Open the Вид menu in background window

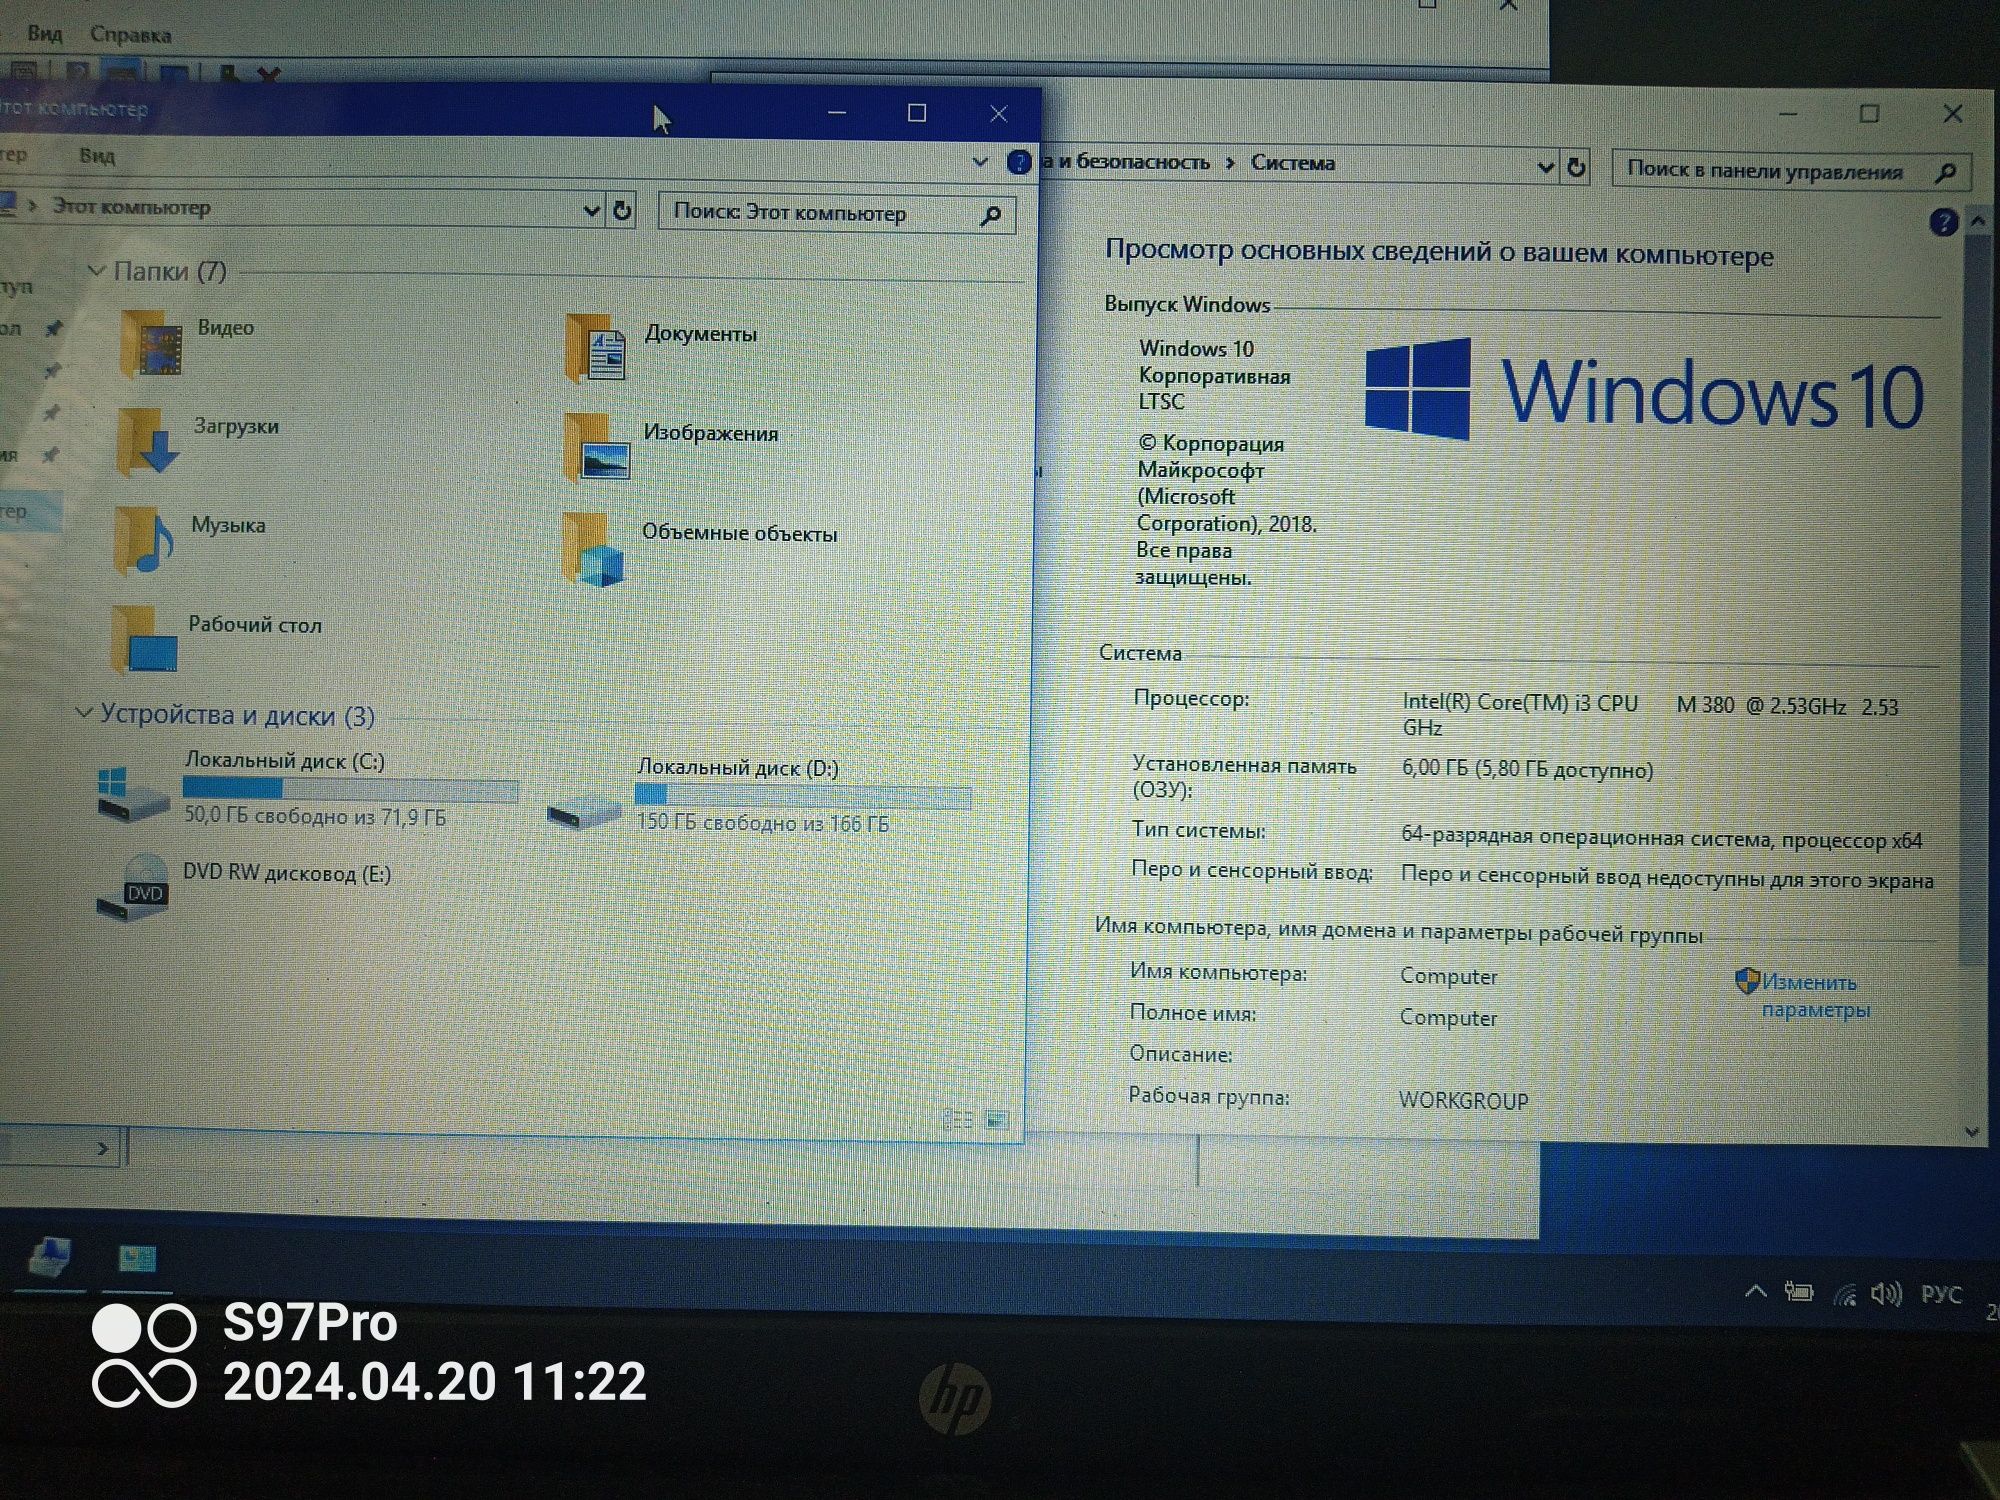(44, 34)
